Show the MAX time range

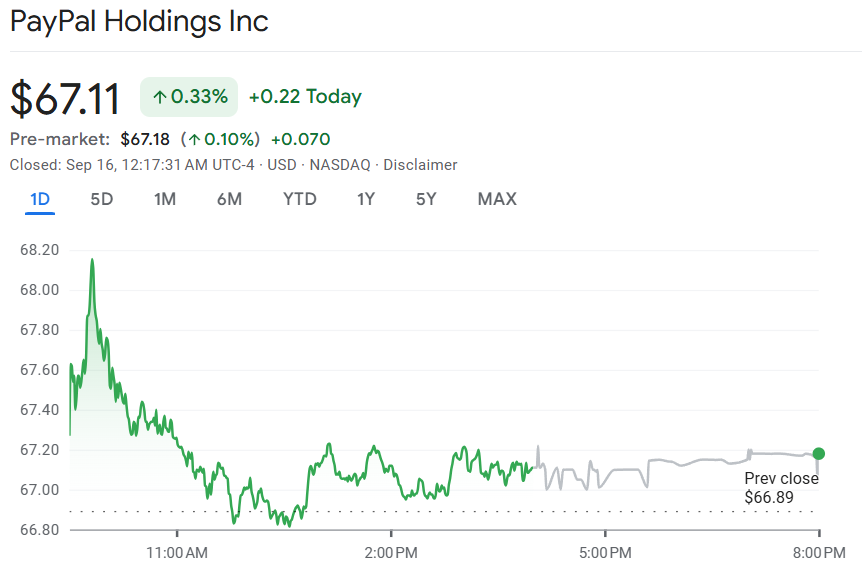(x=497, y=199)
